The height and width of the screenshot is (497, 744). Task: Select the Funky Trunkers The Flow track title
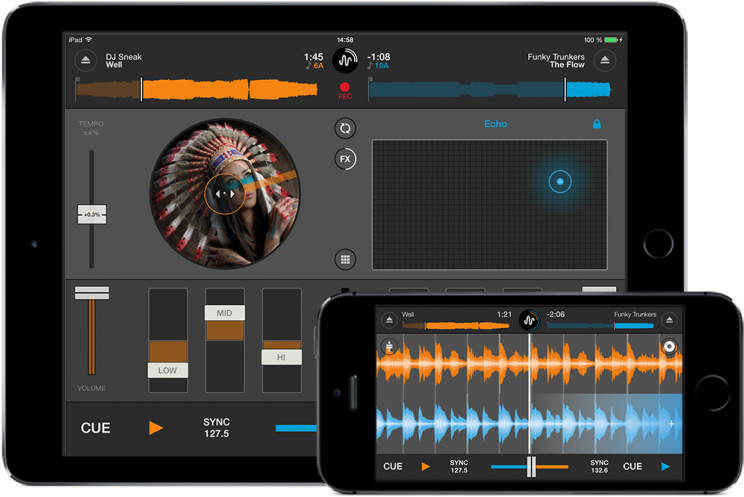[x=556, y=60]
